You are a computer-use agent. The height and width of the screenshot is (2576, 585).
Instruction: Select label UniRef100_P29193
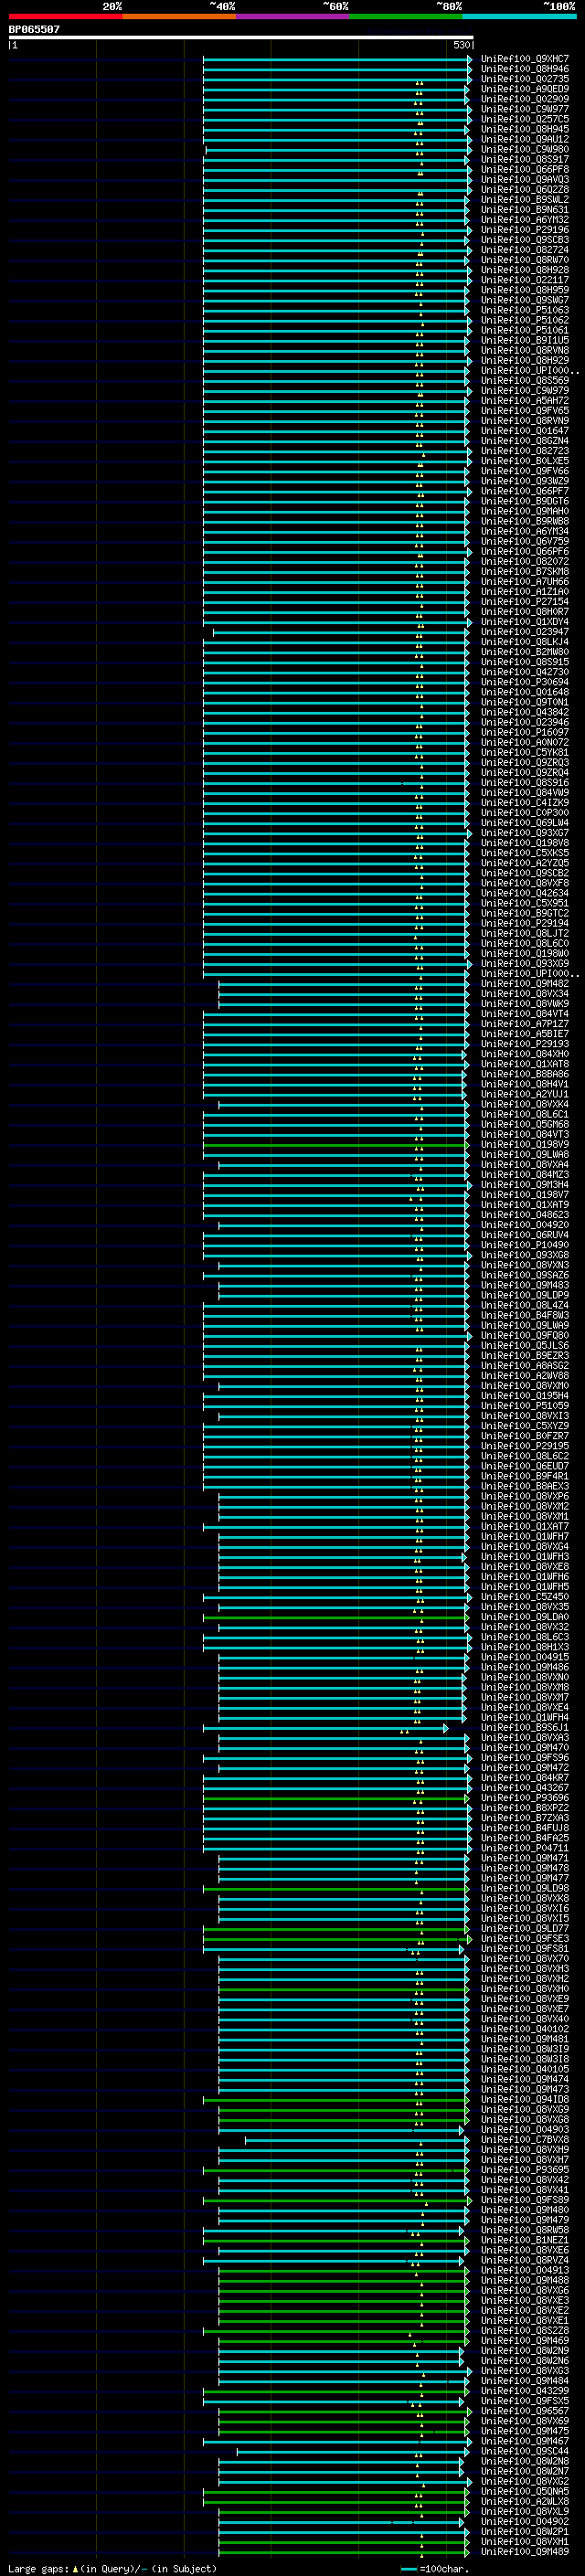pos(525,1044)
